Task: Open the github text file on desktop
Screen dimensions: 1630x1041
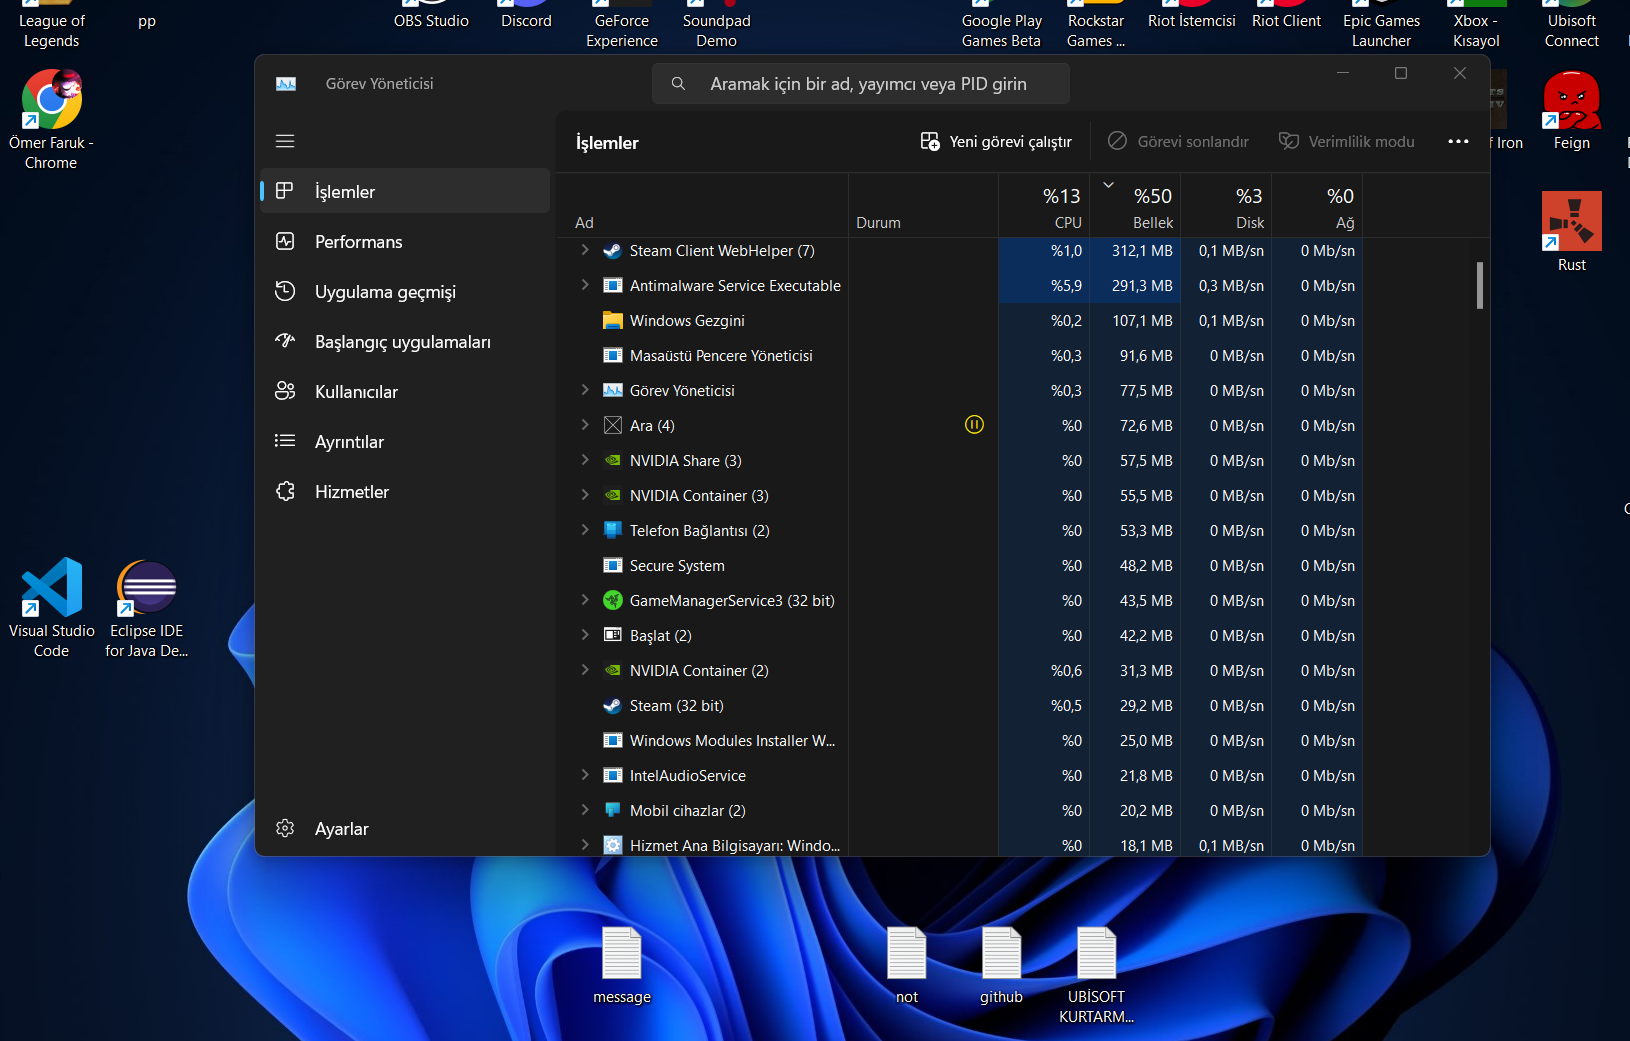Action: [1001, 965]
